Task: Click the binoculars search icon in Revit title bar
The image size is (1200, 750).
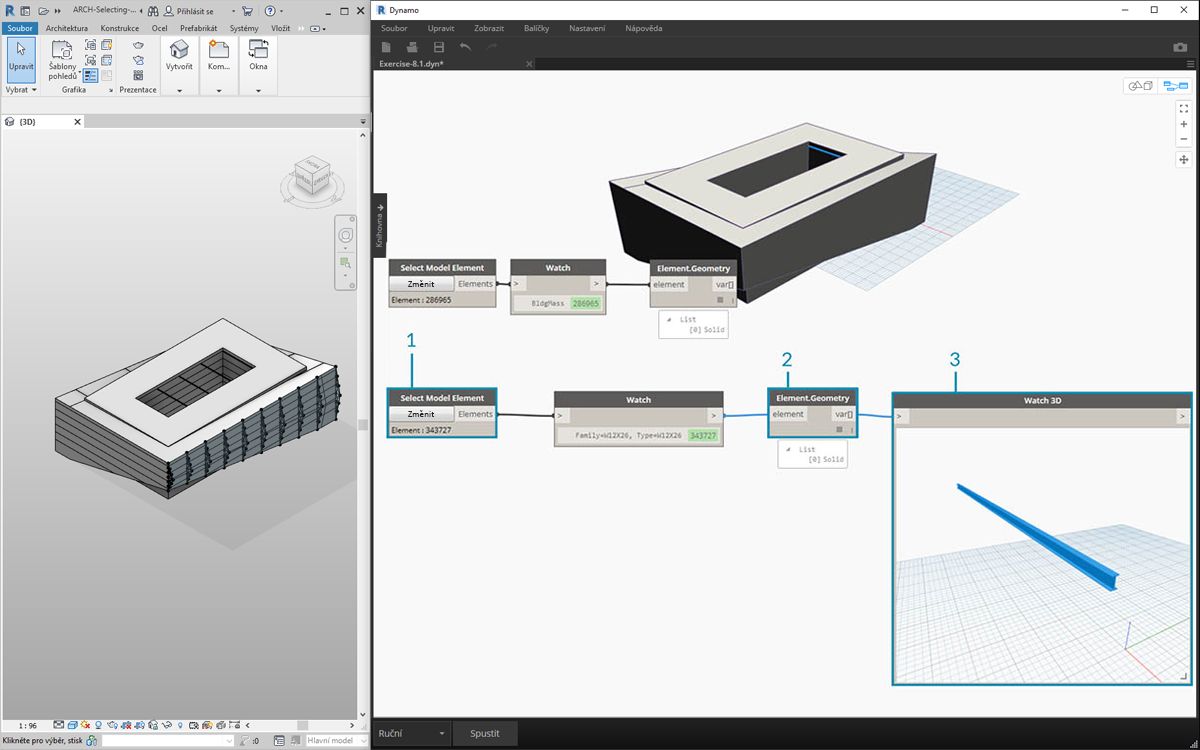Action: pos(153,11)
